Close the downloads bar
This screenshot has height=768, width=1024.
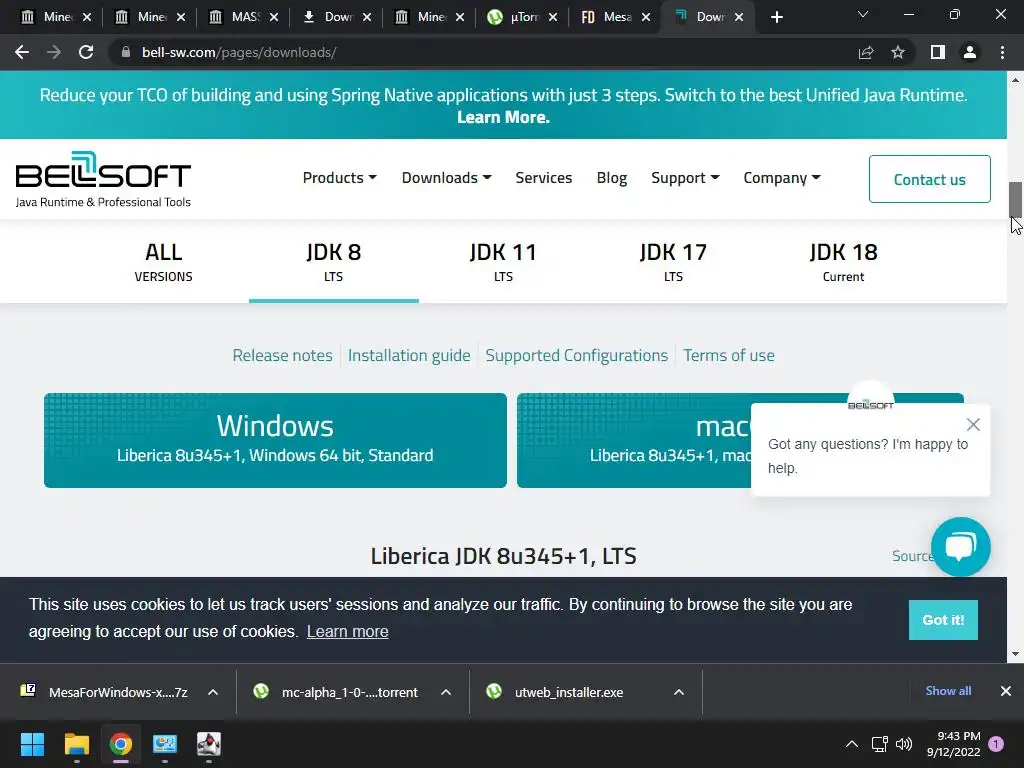[x=1006, y=691]
